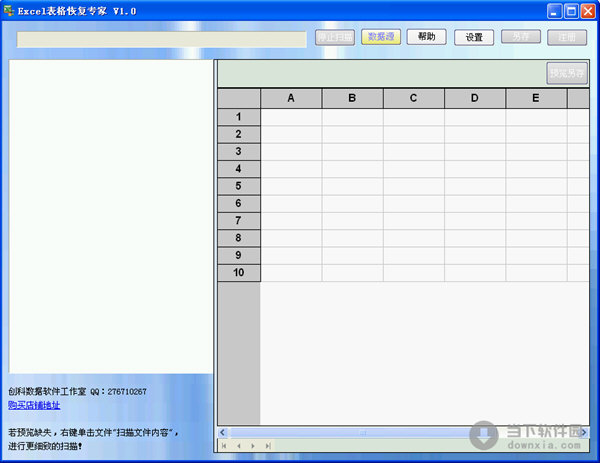Jump to the last sheet arrow
600x463 pixels.
(x=268, y=446)
